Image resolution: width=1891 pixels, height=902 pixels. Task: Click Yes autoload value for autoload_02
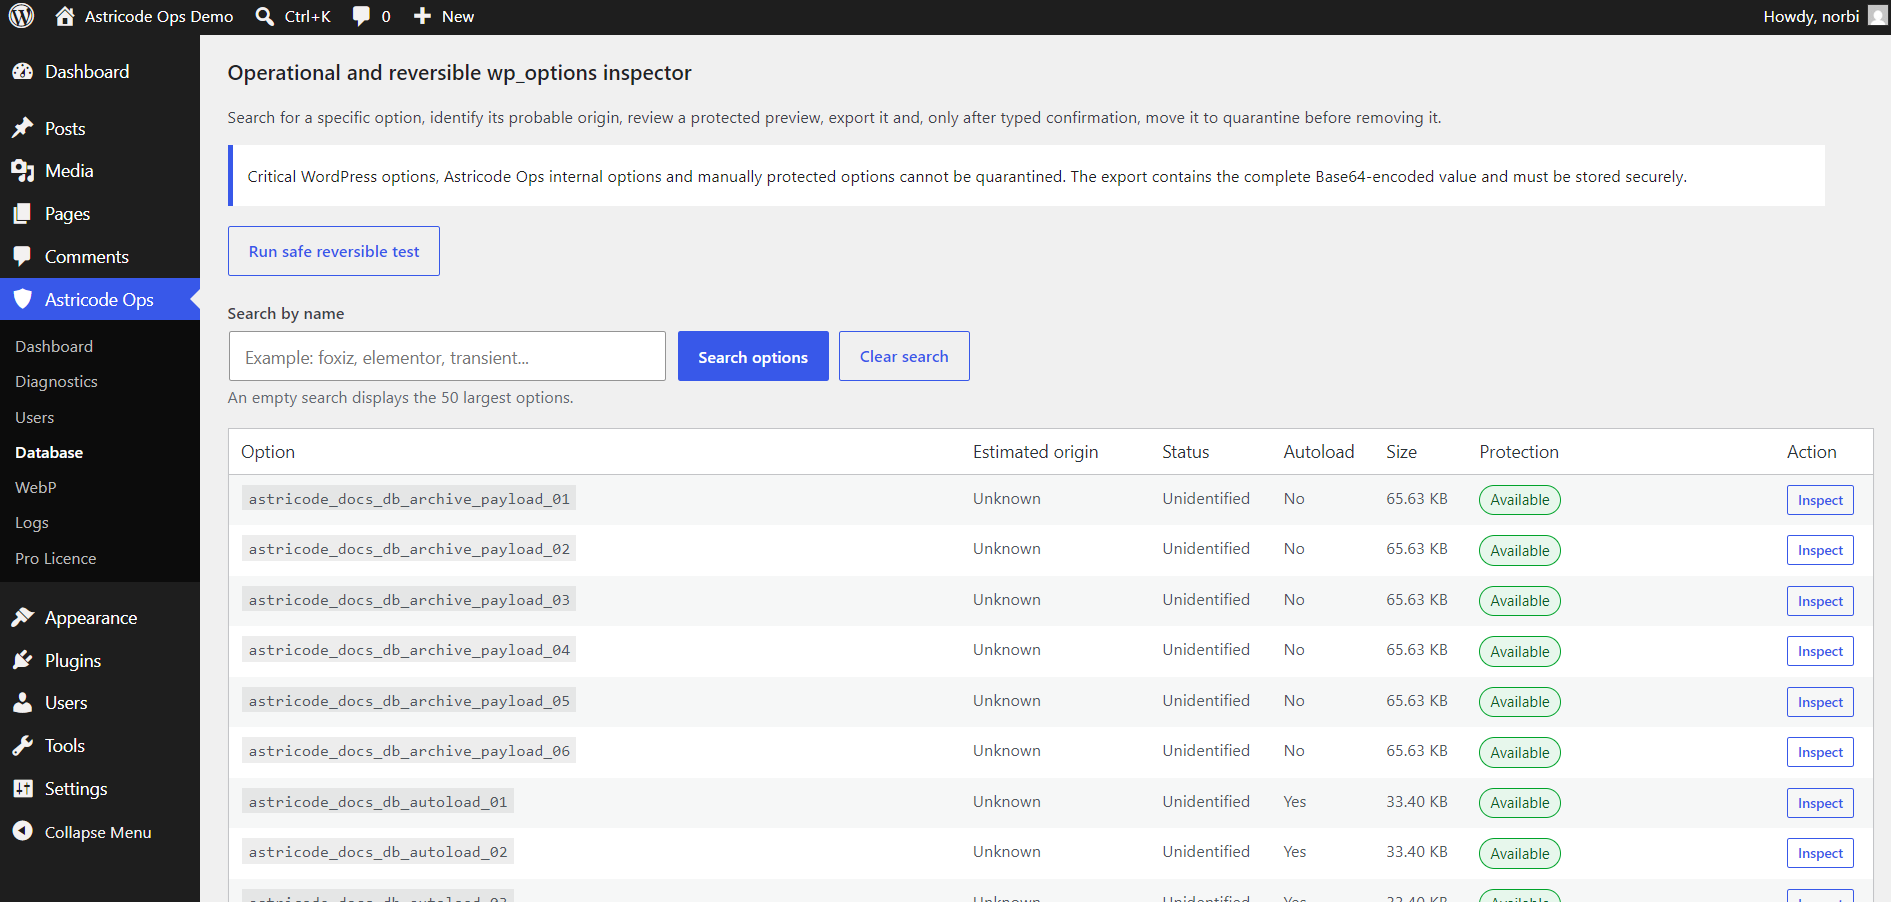[1295, 852]
